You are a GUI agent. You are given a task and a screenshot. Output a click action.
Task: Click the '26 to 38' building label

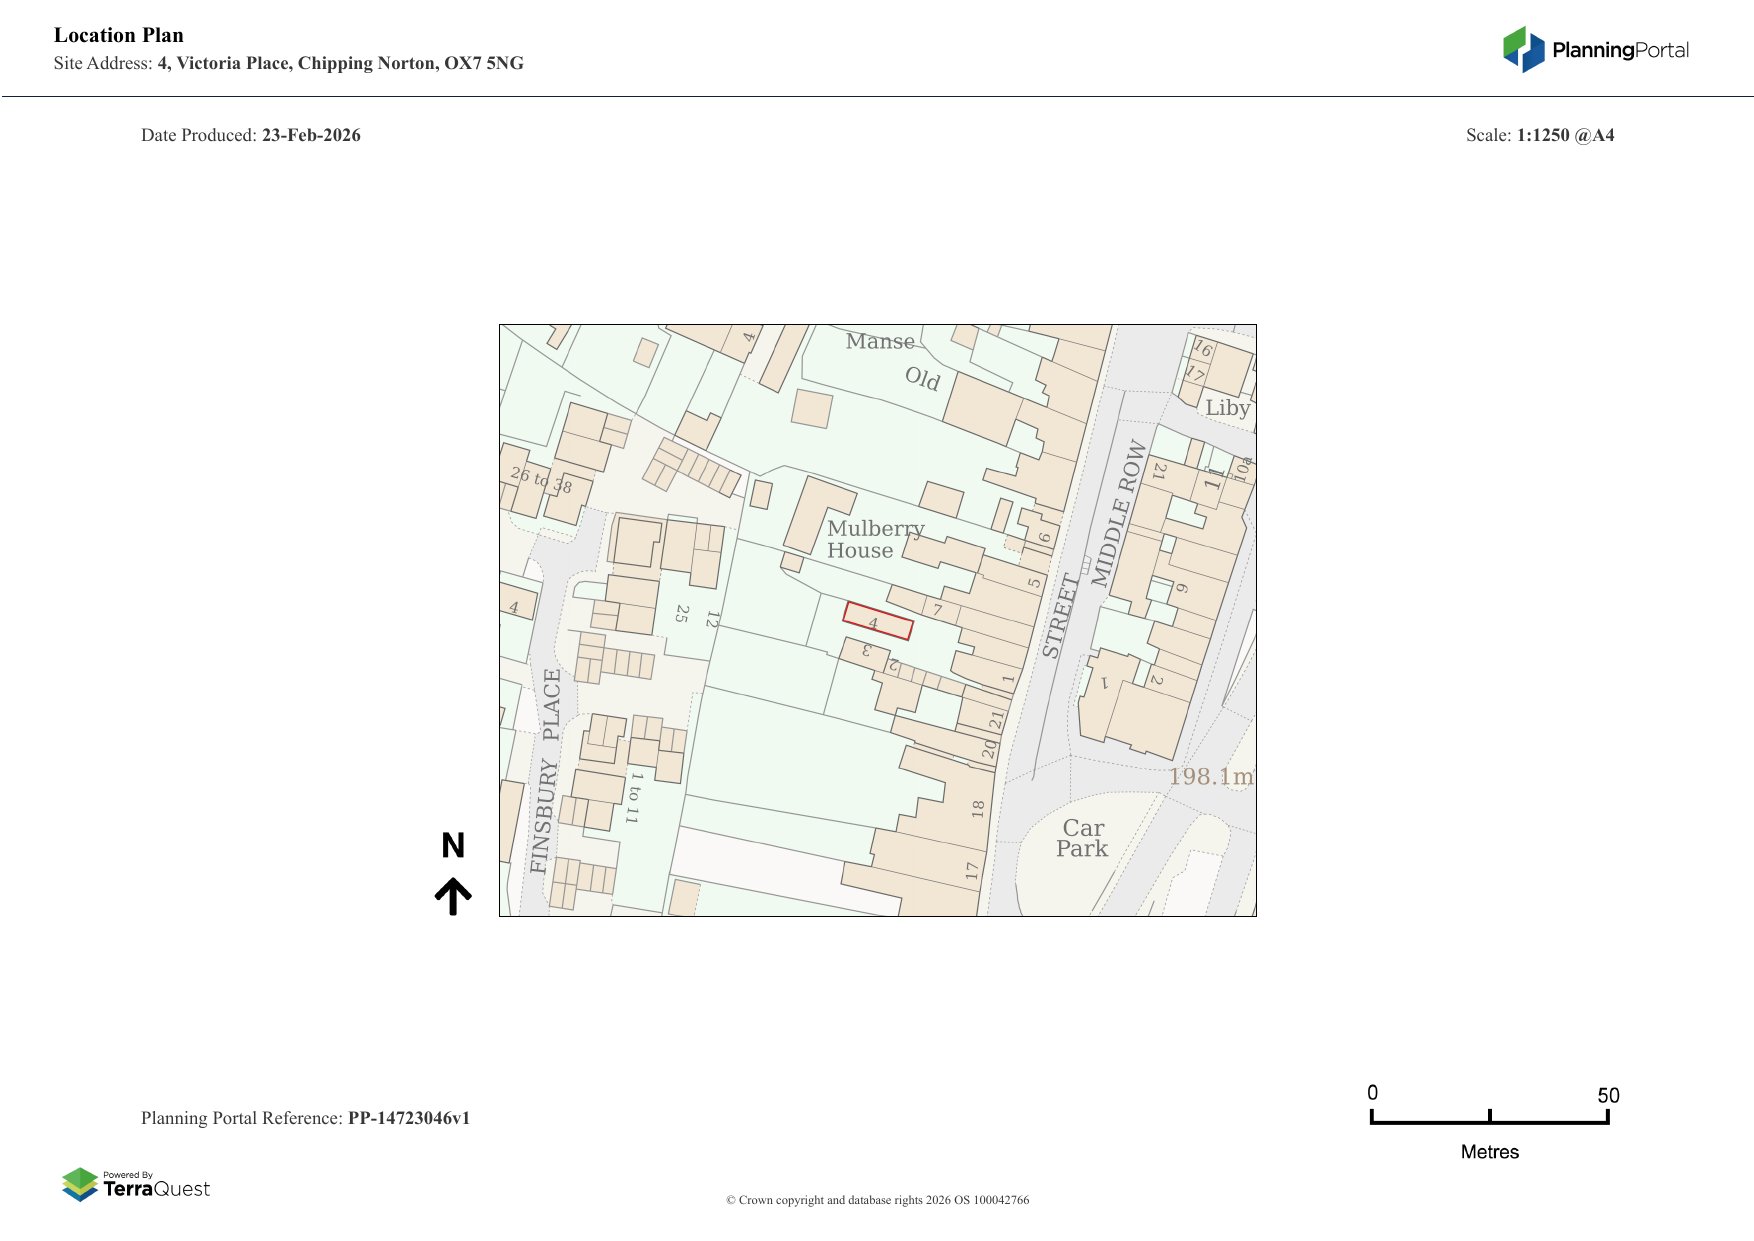(541, 480)
